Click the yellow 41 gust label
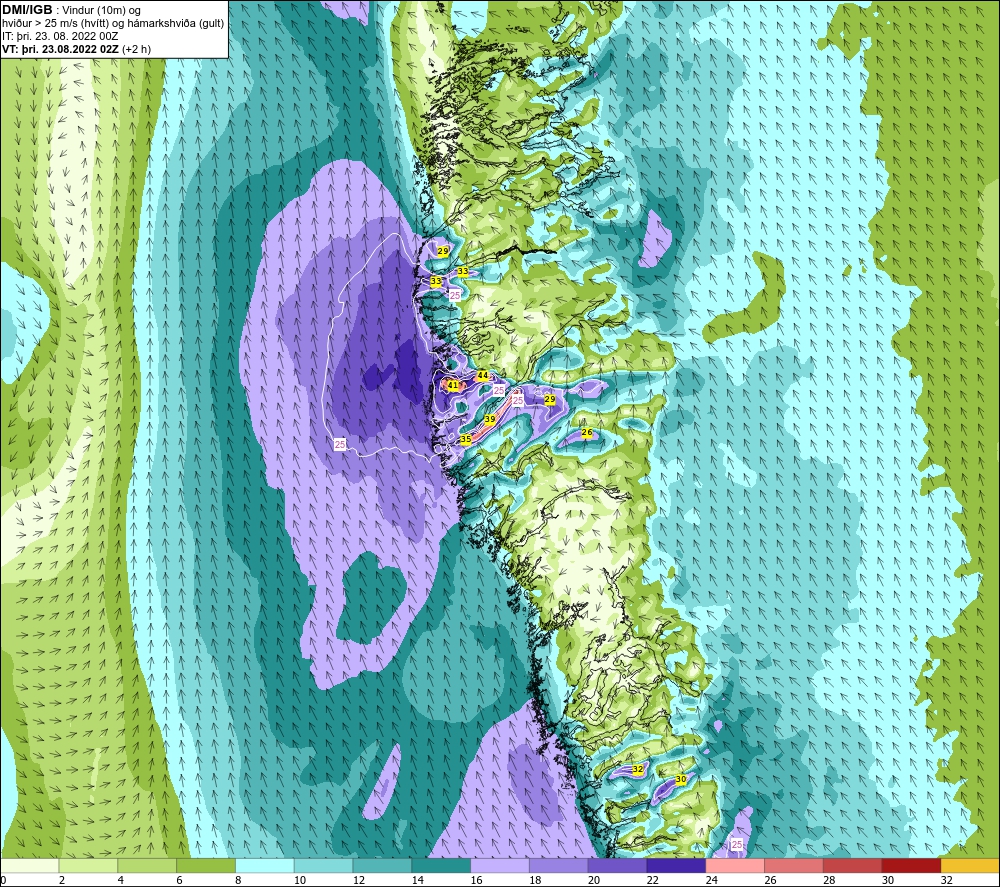Image resolution: width=1000 pixels, height=887 pixels. click(x=453, y=385)
